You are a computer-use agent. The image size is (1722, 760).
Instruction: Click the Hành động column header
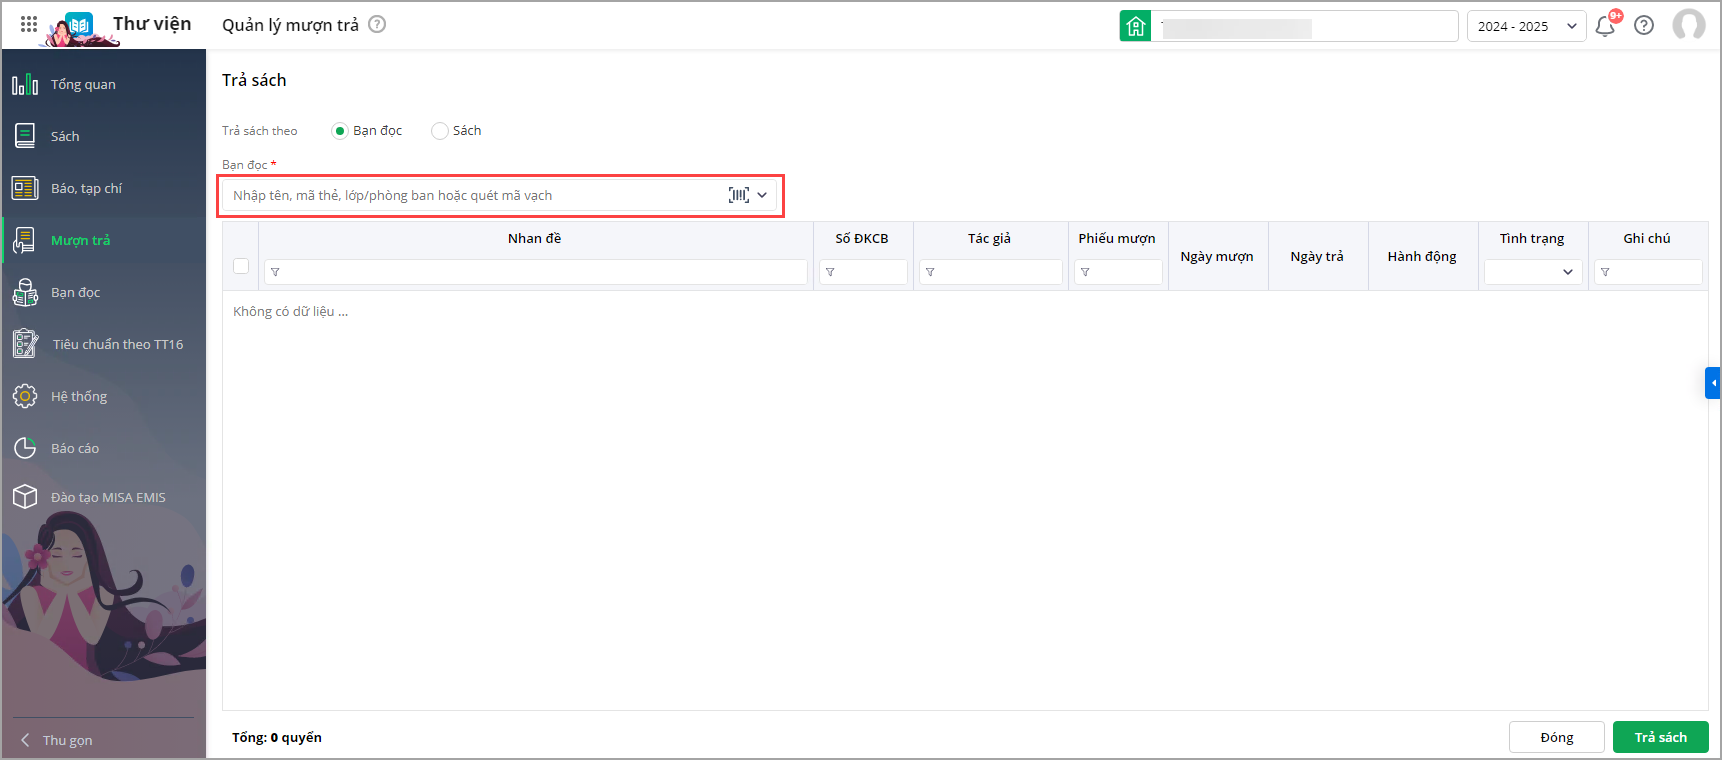(1422, 257)
